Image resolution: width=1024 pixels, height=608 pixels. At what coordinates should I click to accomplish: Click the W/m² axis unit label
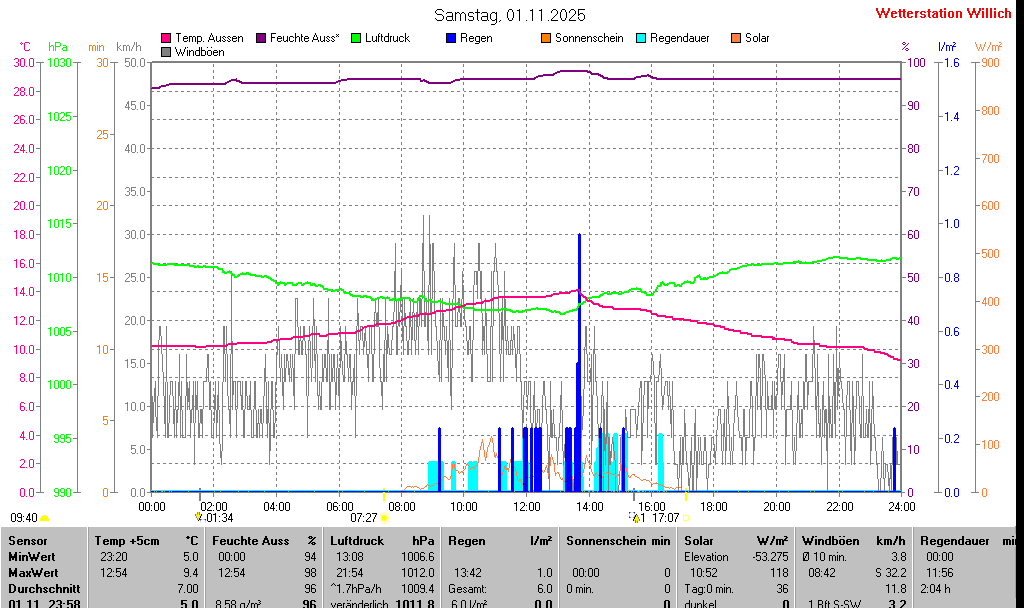click(988, 47)
